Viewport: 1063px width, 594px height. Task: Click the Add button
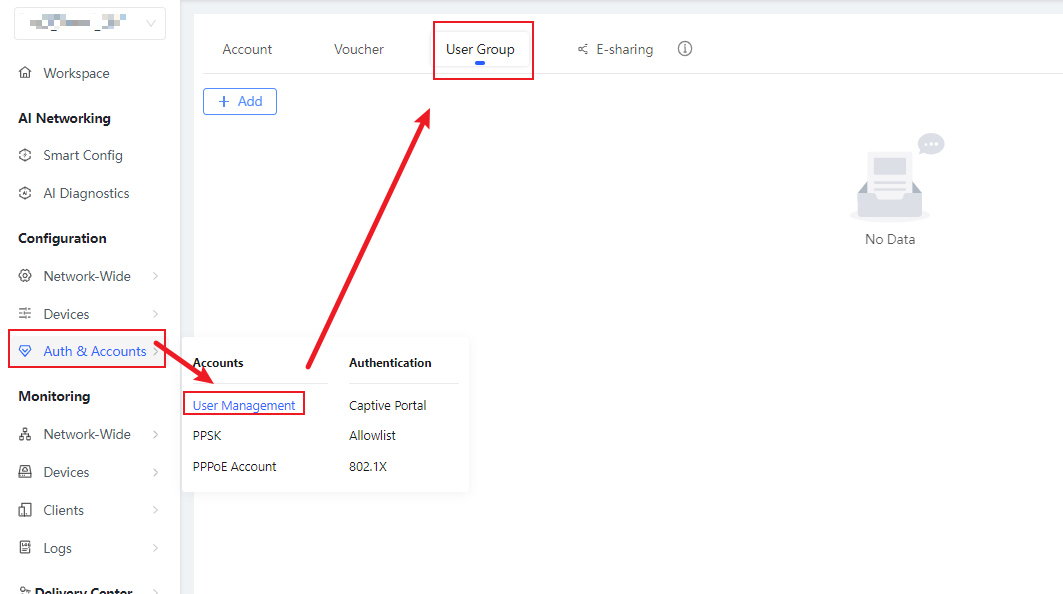click(x=240, y=101)
